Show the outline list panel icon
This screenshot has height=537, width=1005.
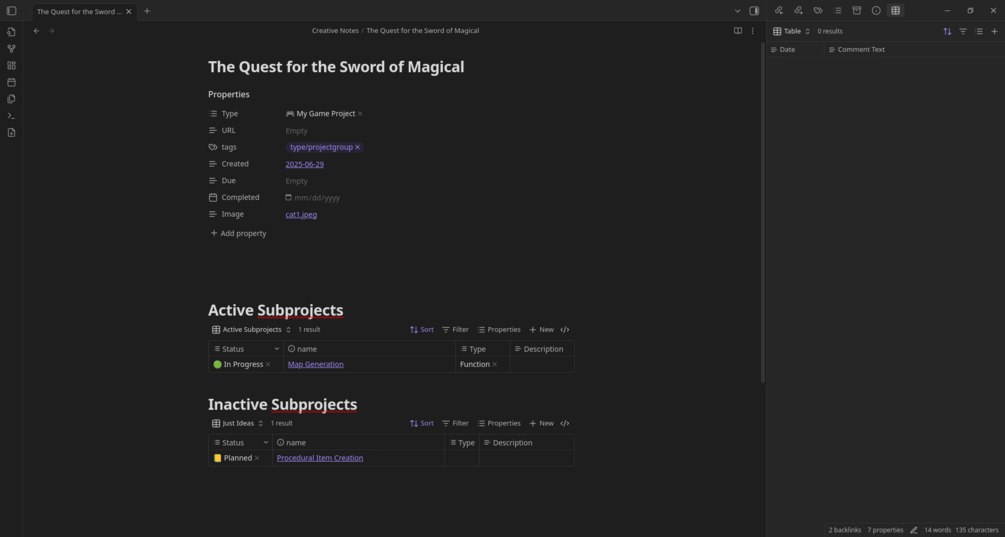click(838, 11)
